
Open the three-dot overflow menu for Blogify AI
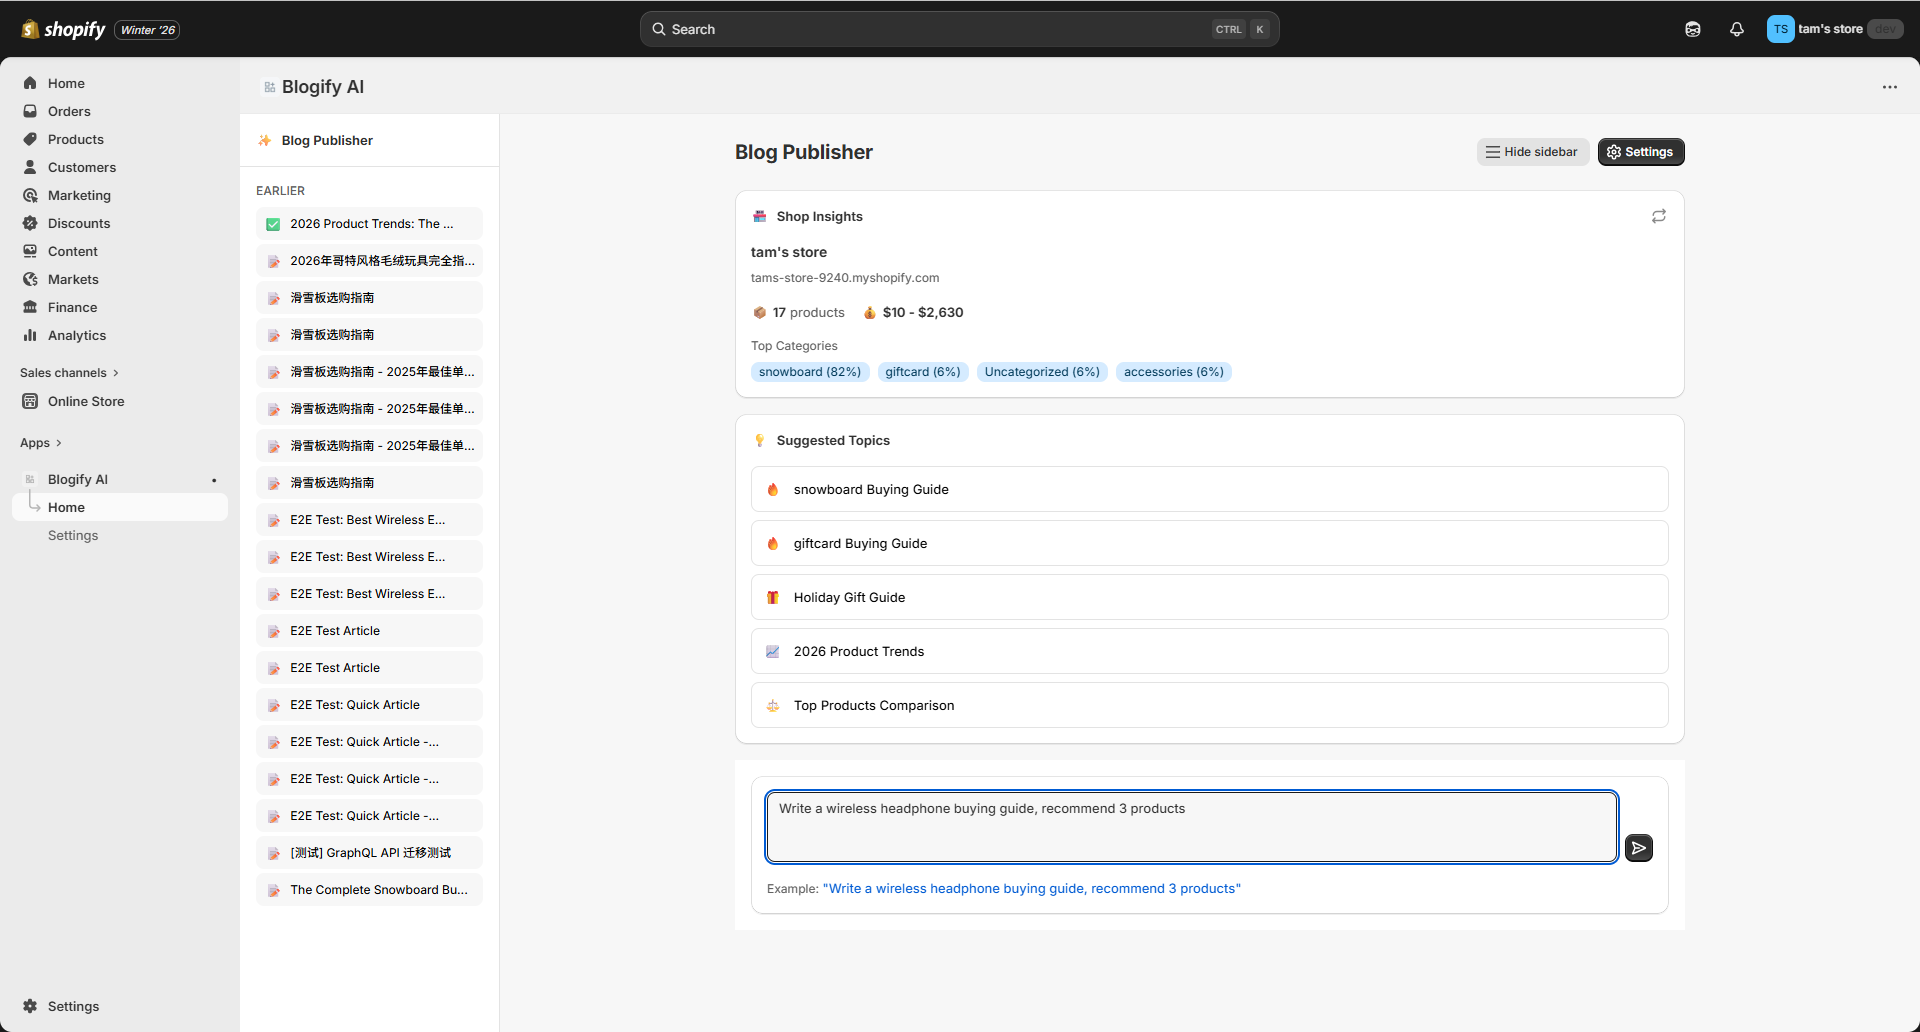[1891, 87]
